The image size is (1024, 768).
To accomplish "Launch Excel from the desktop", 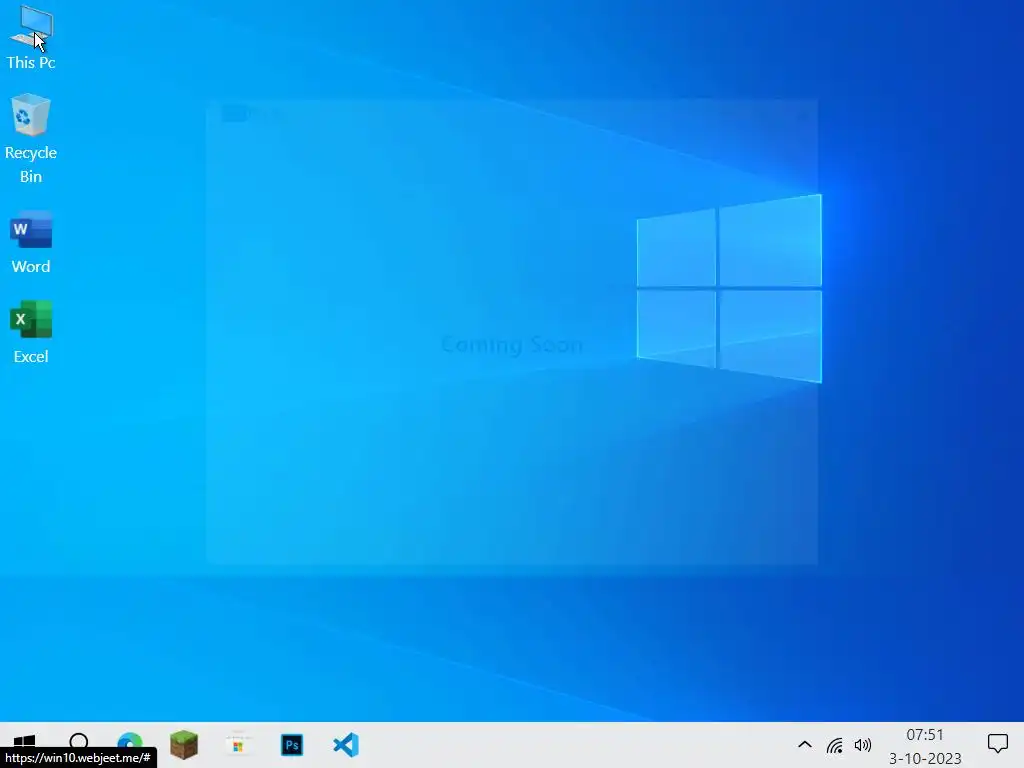I will (x=31, y=332).
